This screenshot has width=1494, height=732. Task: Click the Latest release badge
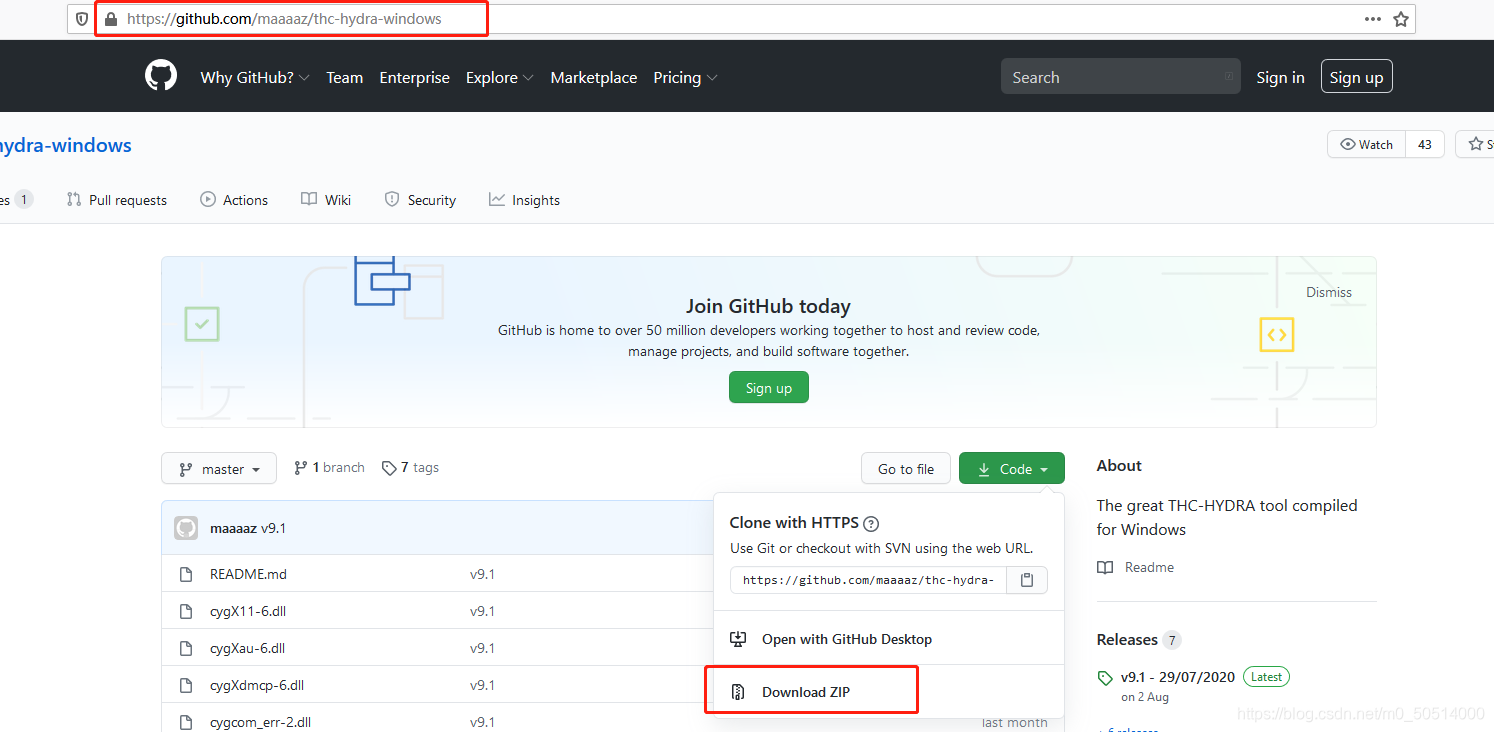point(1266,677)
